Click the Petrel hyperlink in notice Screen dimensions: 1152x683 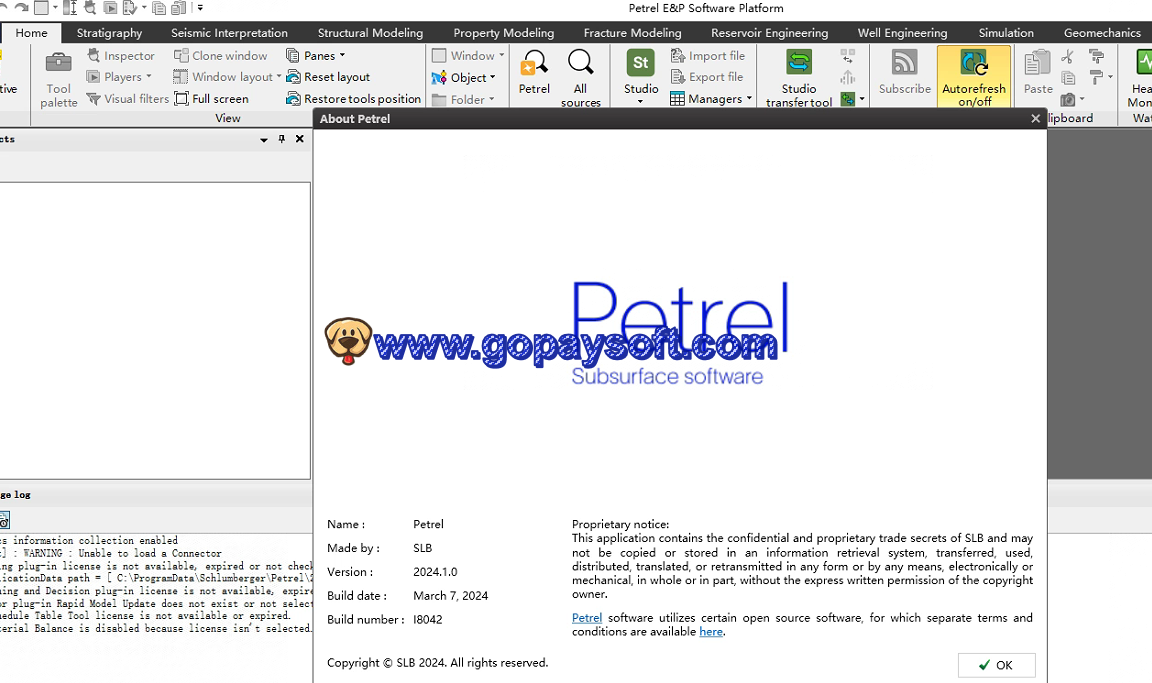(x=587, y=618)
